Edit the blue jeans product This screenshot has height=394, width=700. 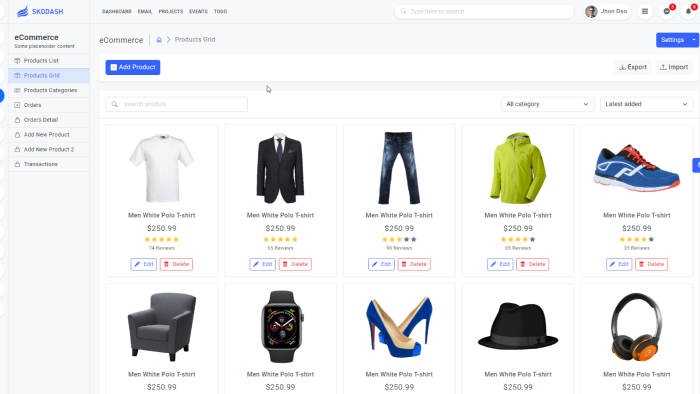tap(381, 264)
